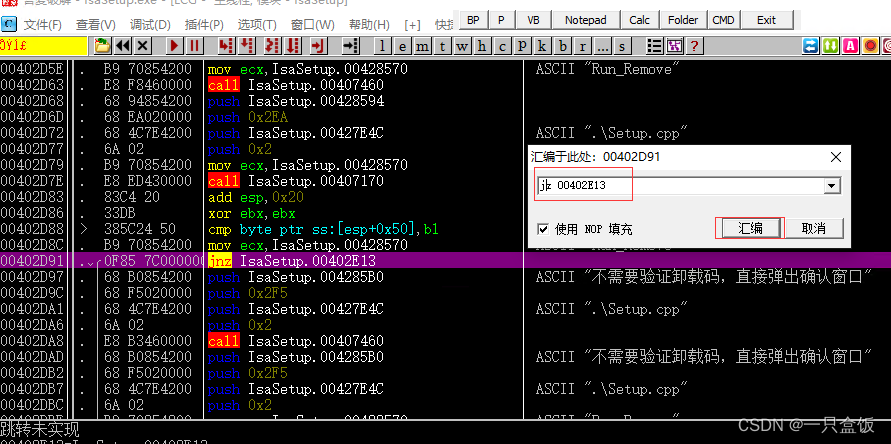
Task: Open CPU 'c' toolbar button
Action: pos(502,46)
